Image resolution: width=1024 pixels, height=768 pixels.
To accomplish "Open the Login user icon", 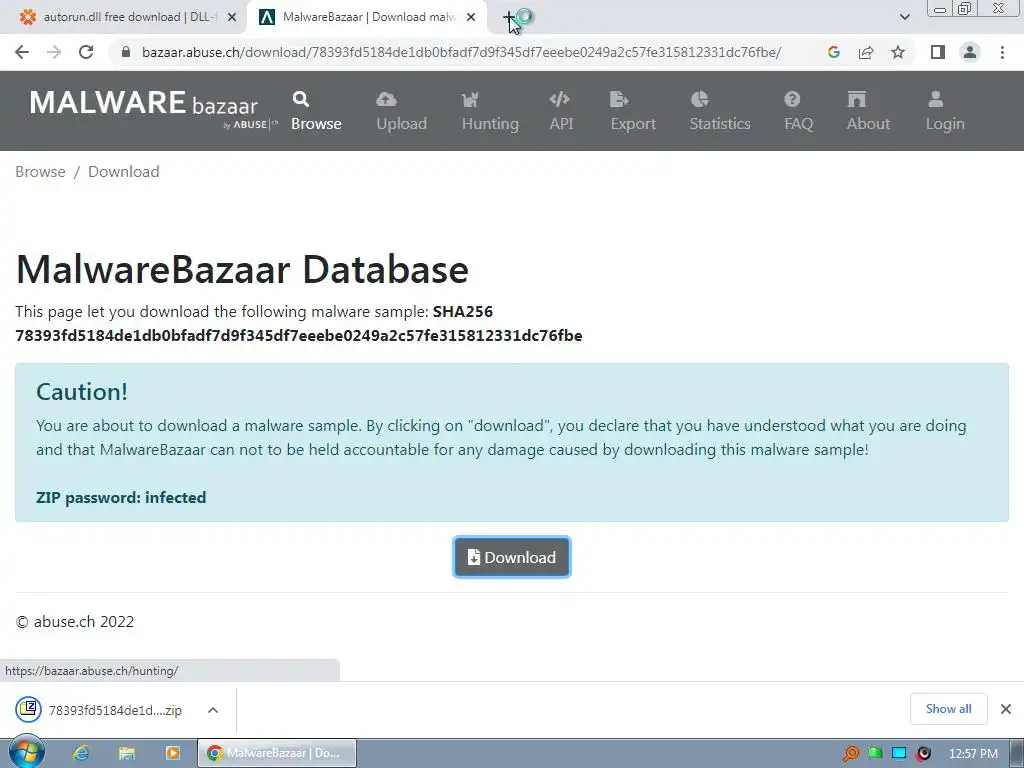I will click(936, 99).
